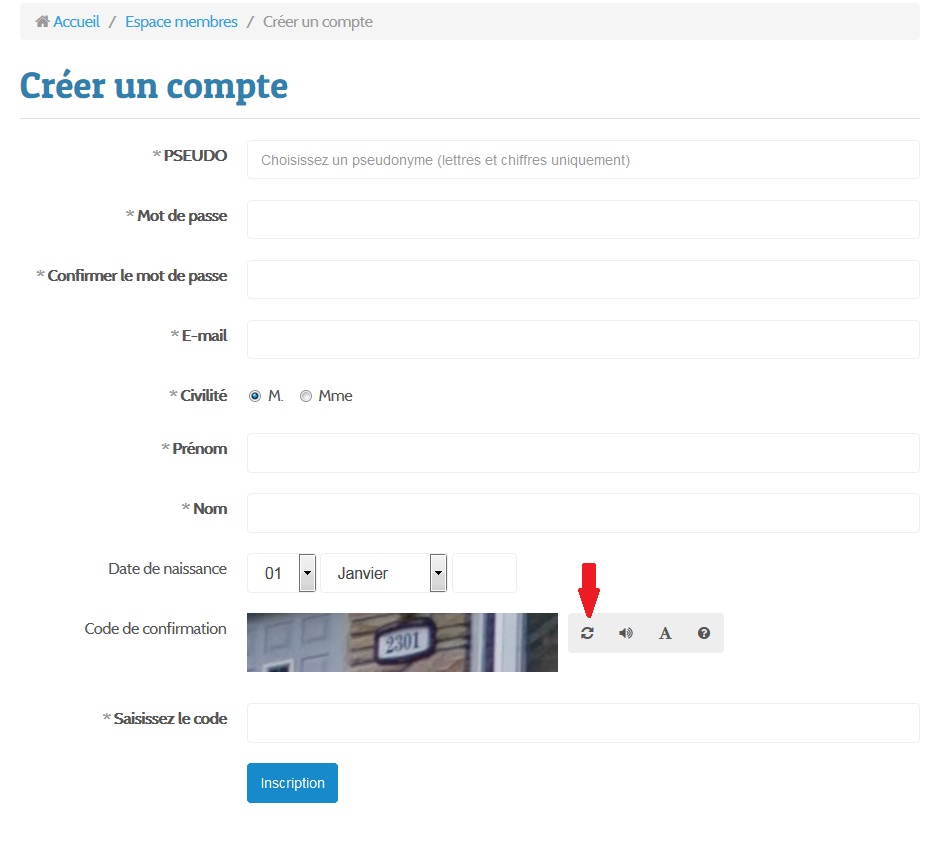Click the home icon in breadcrumb
Image resolution: width=929 pixels, height=851 pixels.
click(42, 22)
